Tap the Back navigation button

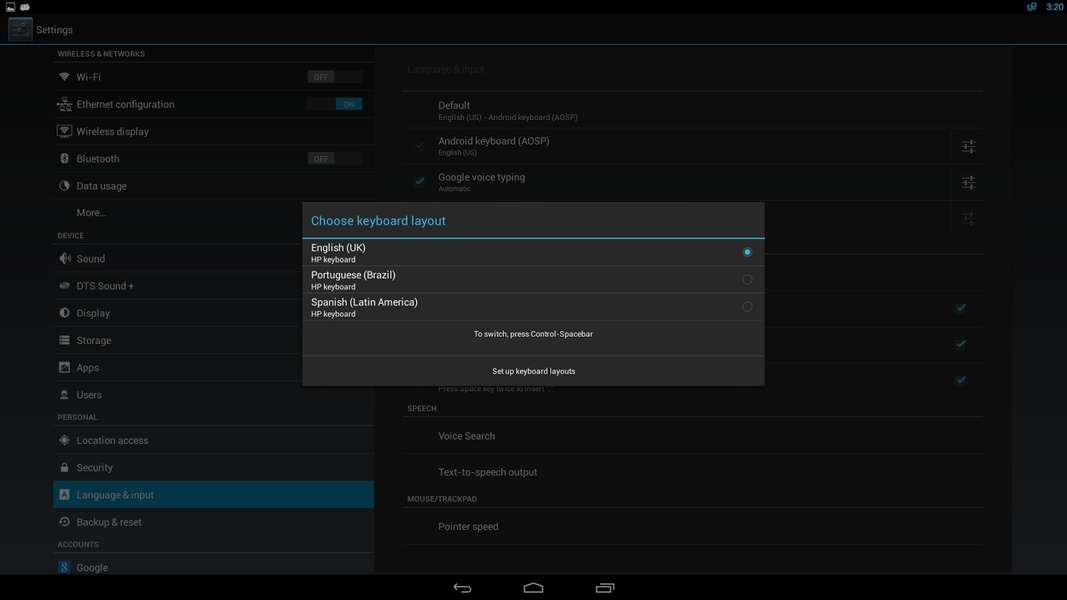point(462,588)
